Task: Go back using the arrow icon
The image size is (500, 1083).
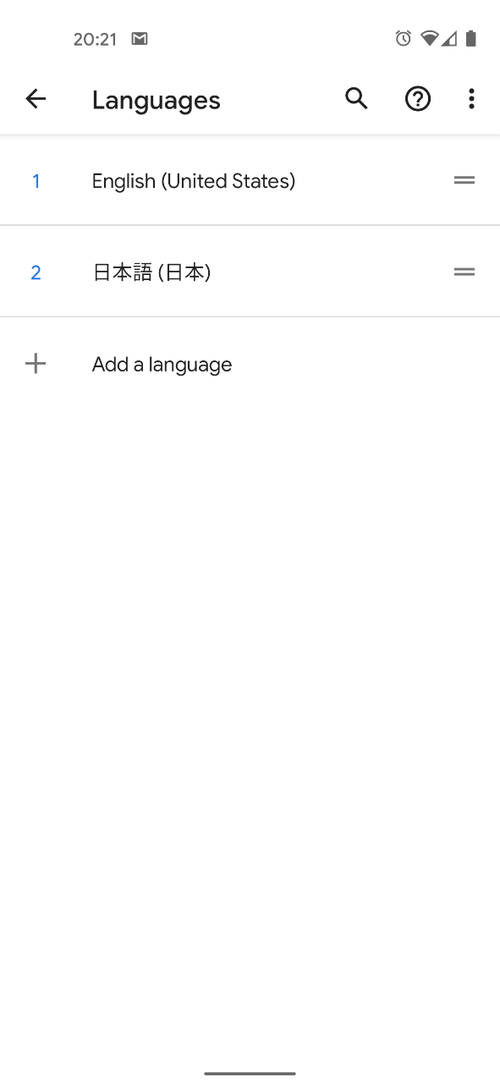Action: point(35,99)
